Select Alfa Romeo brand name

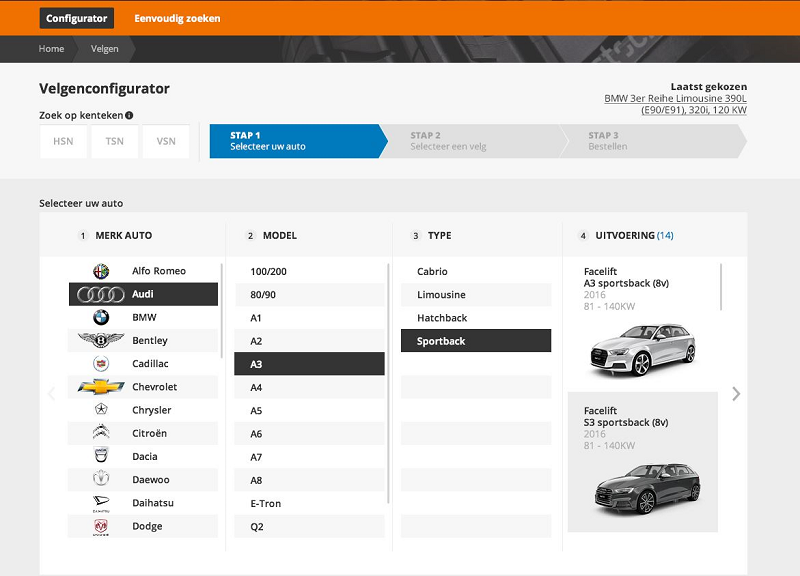159,271
